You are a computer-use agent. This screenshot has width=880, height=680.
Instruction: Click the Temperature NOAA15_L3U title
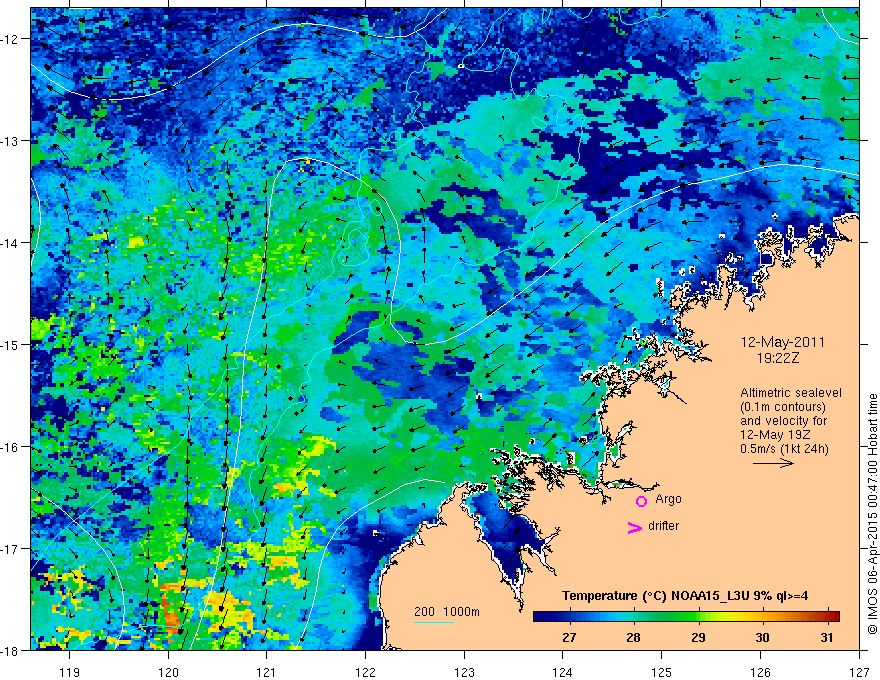coord(685,596)
